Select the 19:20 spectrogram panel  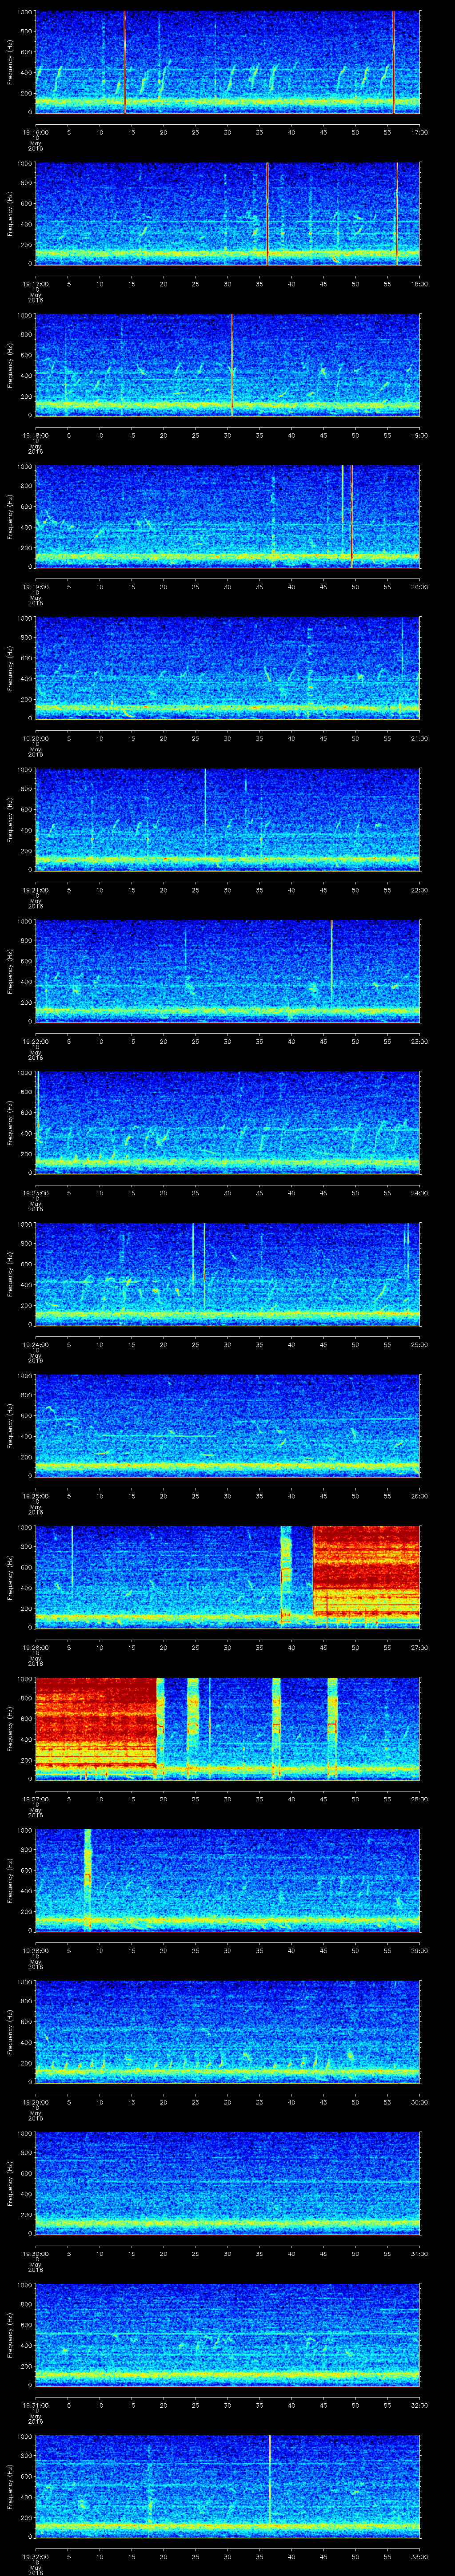(x=227, y=668)
